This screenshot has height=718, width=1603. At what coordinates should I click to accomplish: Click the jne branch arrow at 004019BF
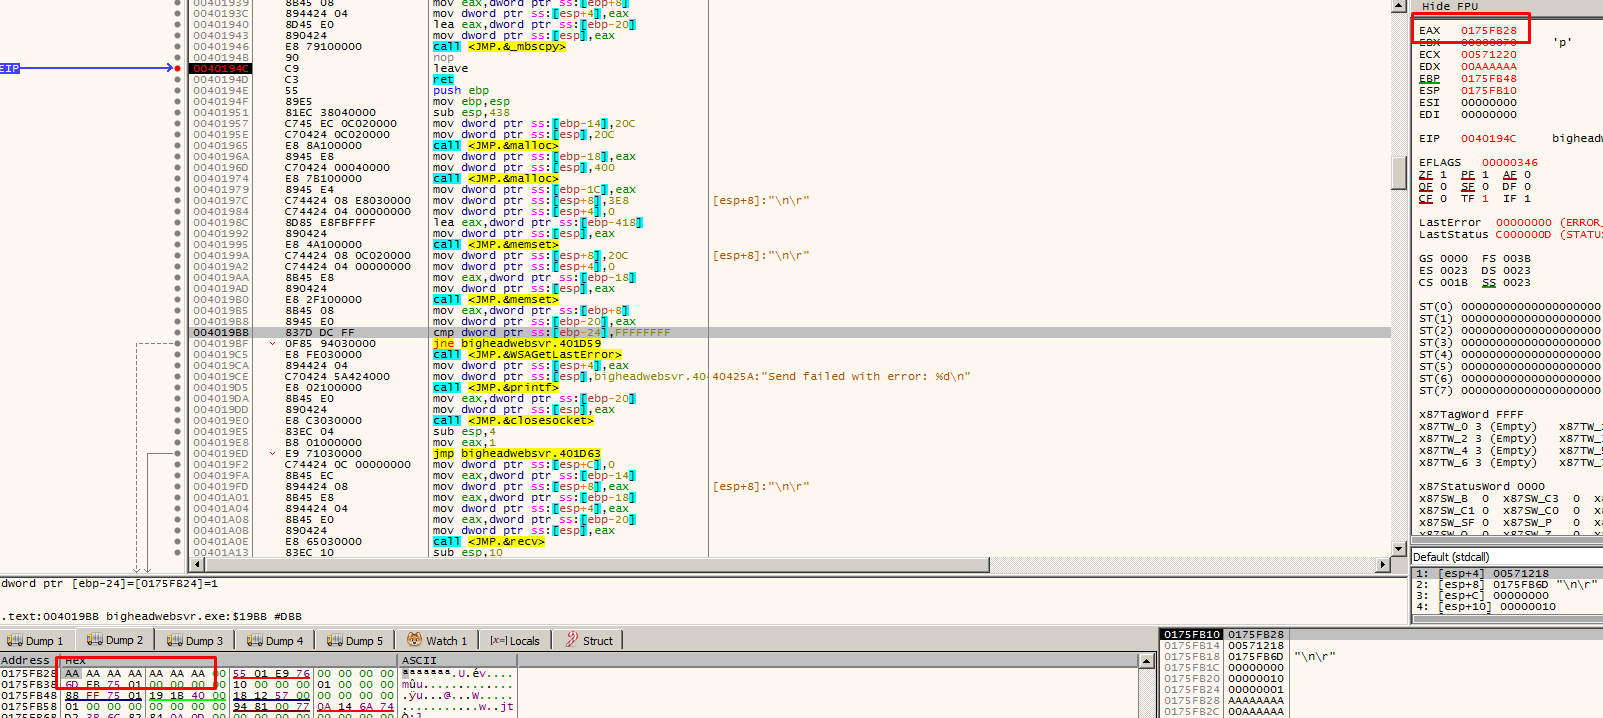(x=272, y=344)
